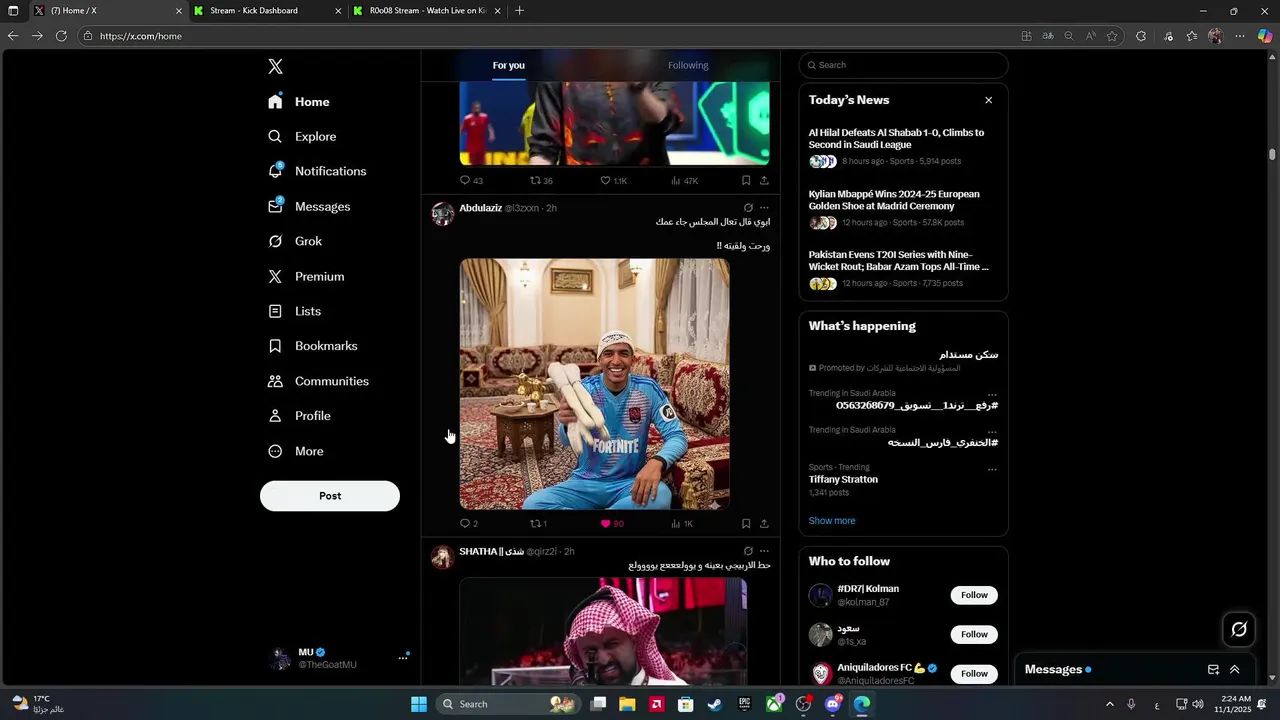
Task: Expand the More menu in sidebar
Action: [296, 451]
